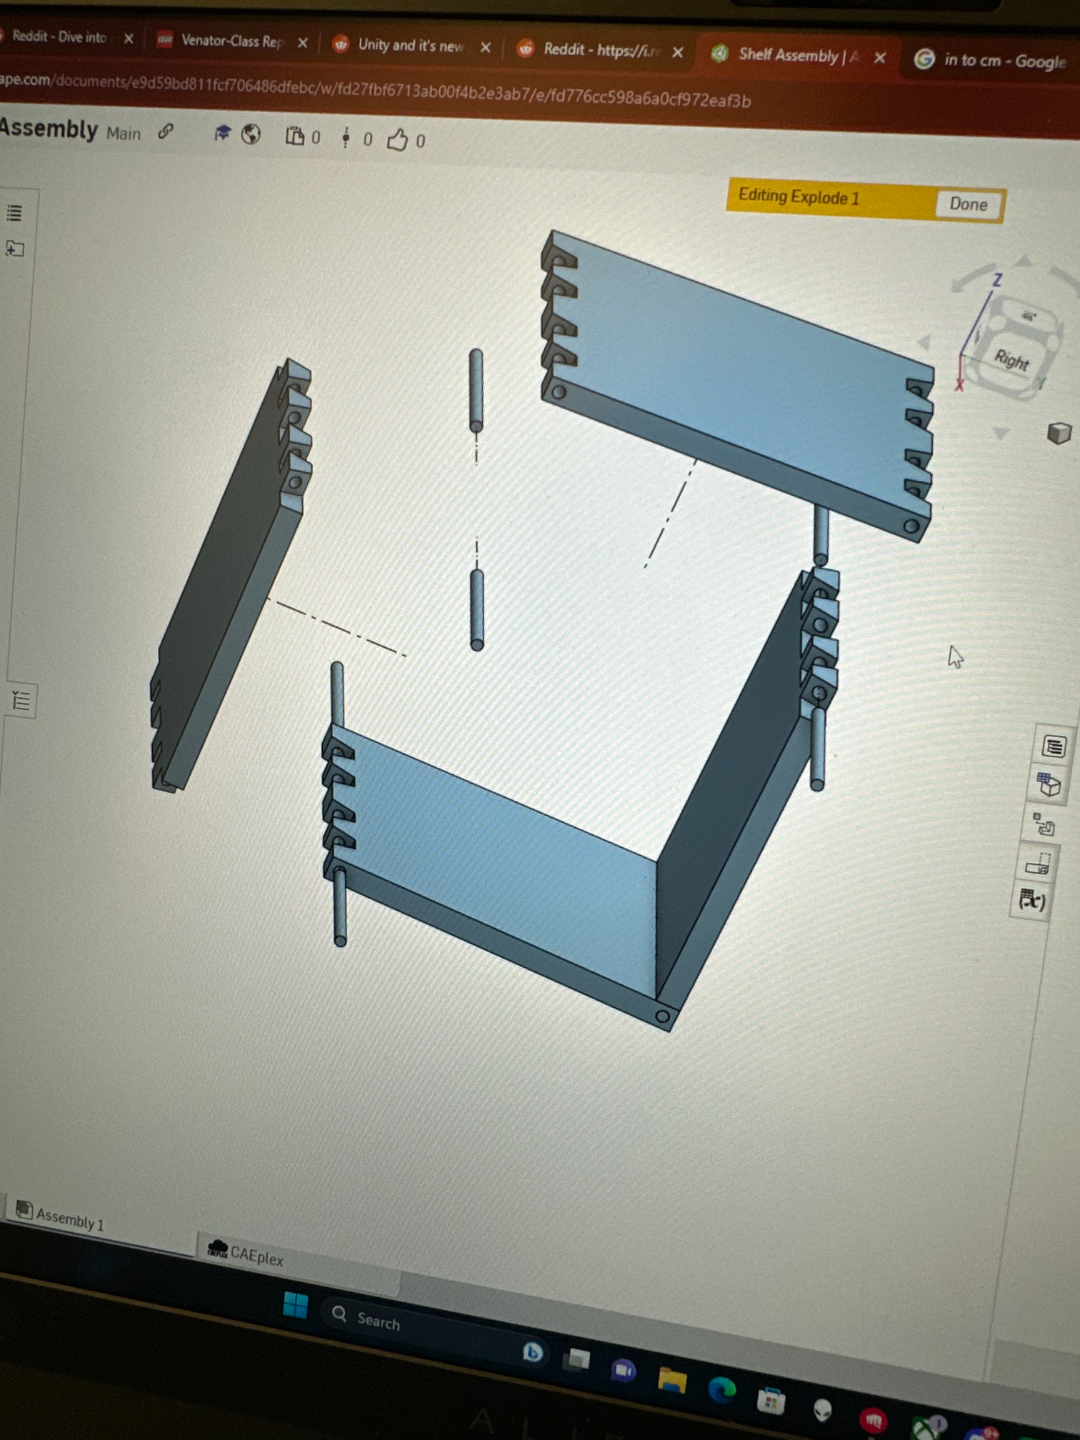Screen dimensions: 1080x1440
Task: Switch to the CAEplex tab
Action: [x=246, y=1252]
